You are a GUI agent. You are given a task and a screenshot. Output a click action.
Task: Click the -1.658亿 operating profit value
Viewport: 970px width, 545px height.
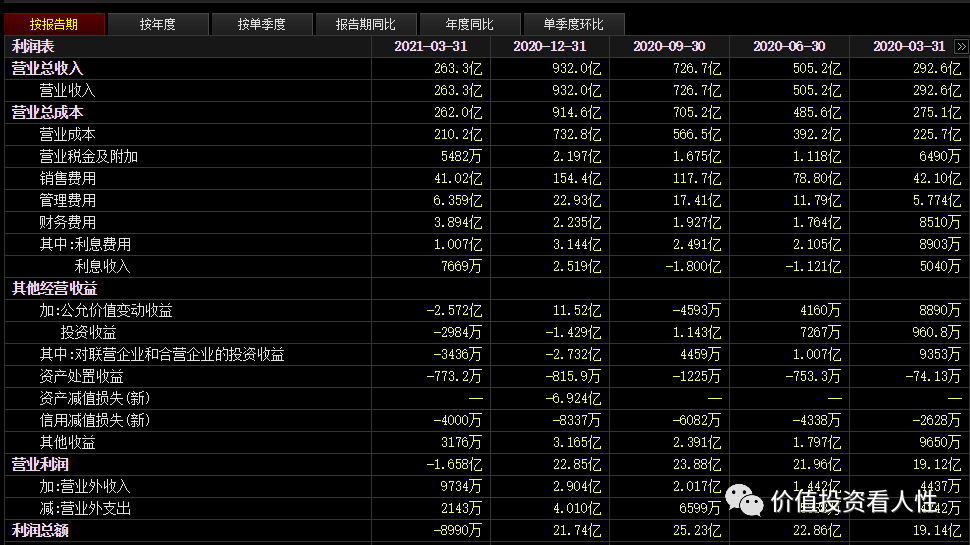(x=454, y=465)
